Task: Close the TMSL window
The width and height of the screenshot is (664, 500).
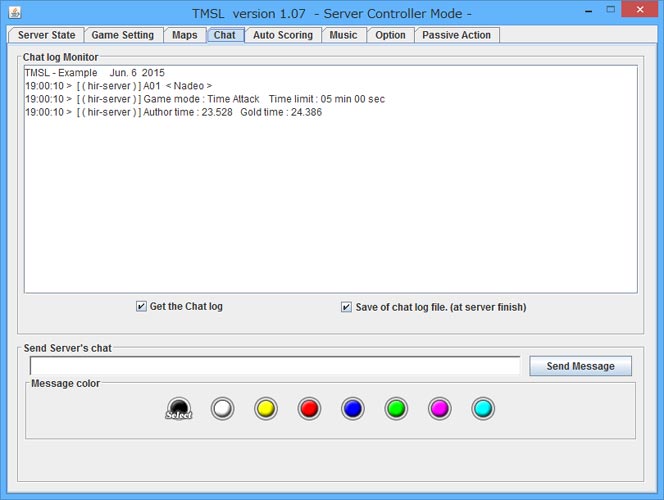Action: coord(640,9)
